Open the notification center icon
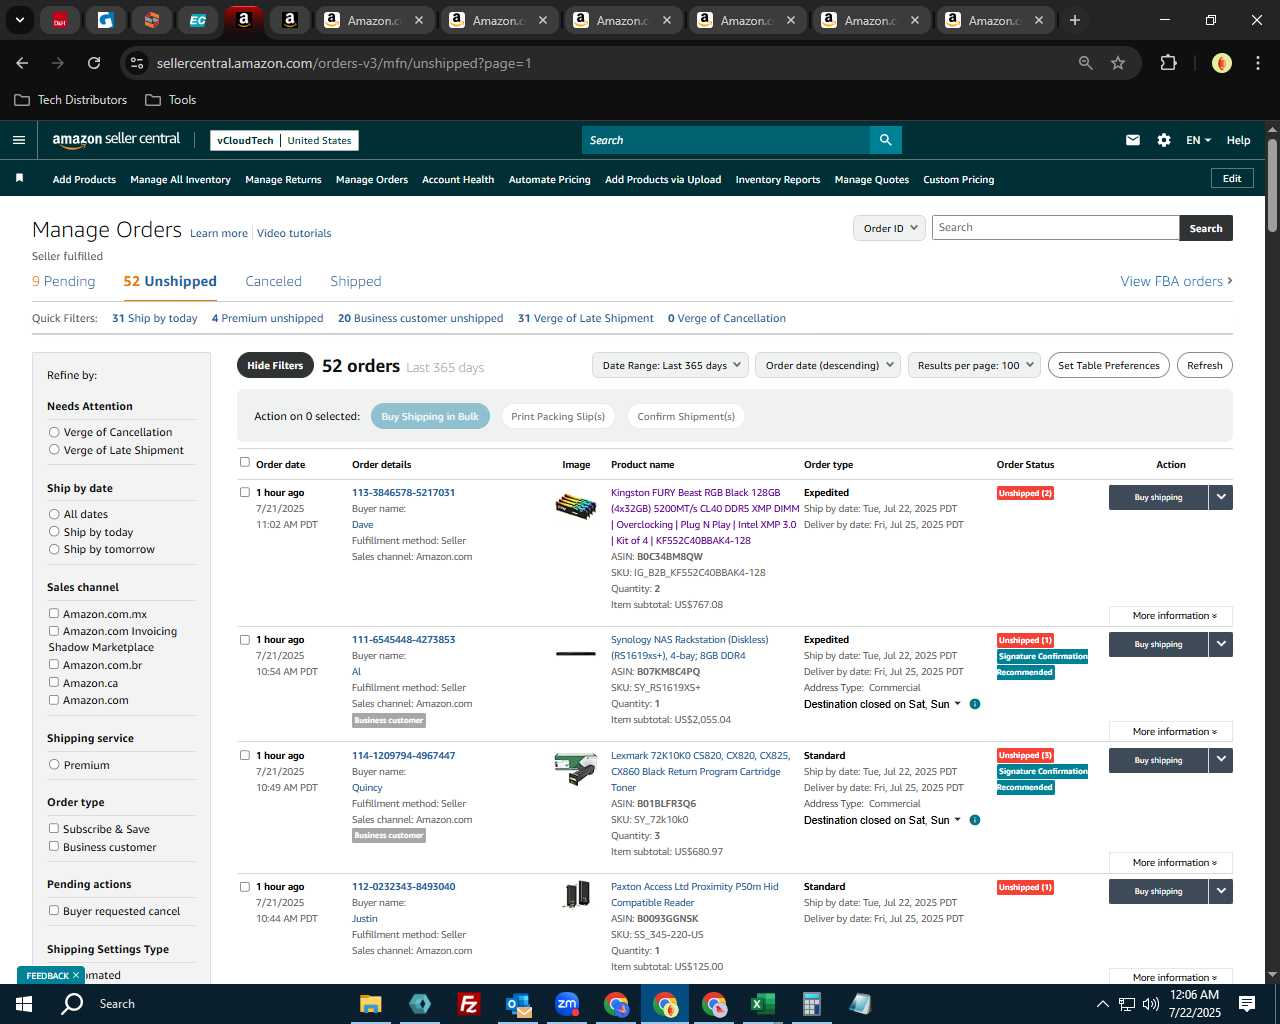The width and height of the screenshot is (1280, 1024). [1247, 1004]
